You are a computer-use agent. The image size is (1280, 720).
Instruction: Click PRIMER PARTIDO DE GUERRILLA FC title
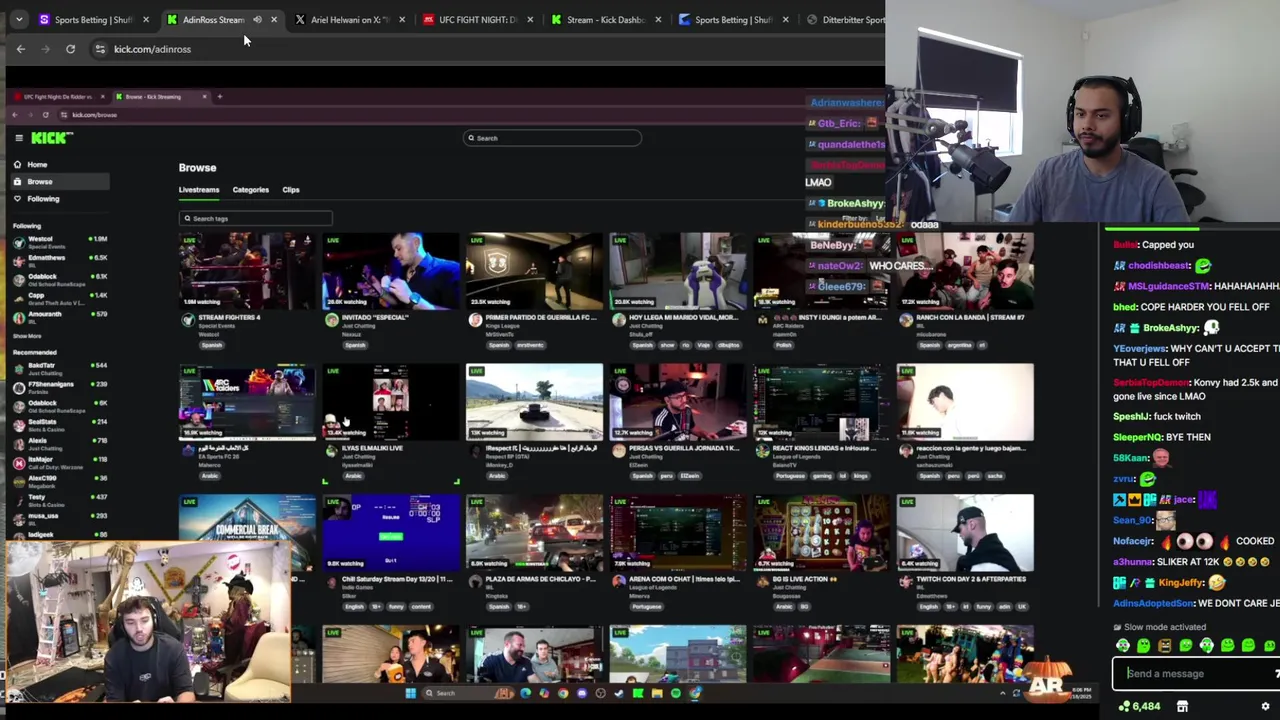pos(541,317)
